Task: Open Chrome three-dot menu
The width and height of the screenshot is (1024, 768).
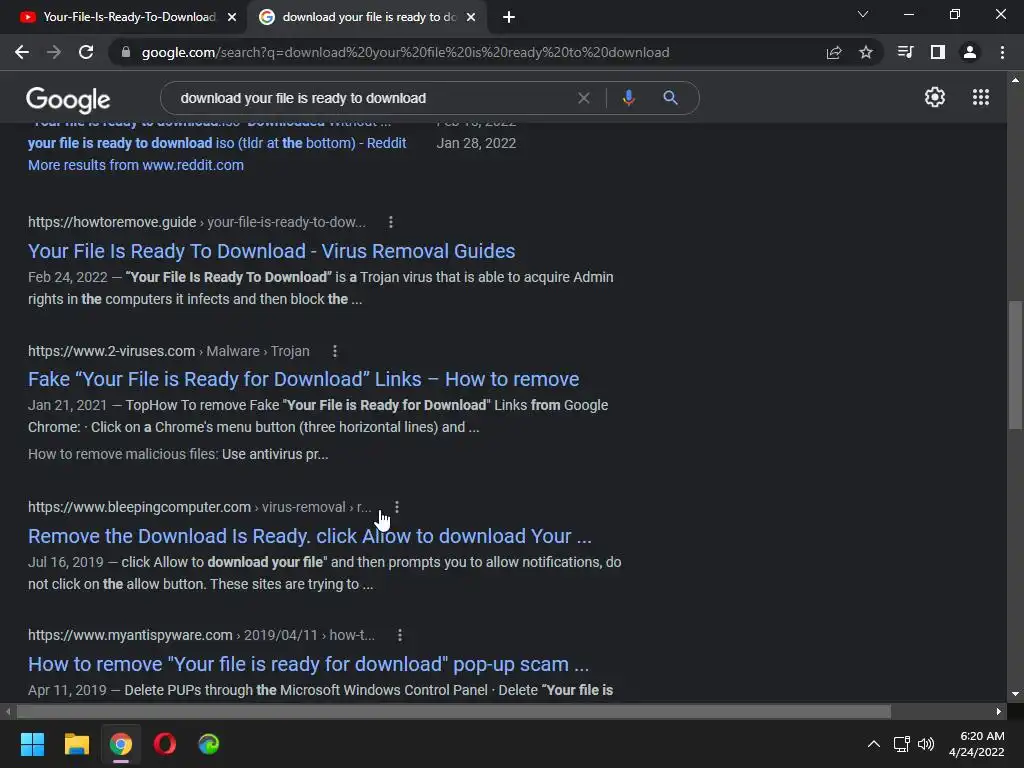Action: (x=1002, y=52)
